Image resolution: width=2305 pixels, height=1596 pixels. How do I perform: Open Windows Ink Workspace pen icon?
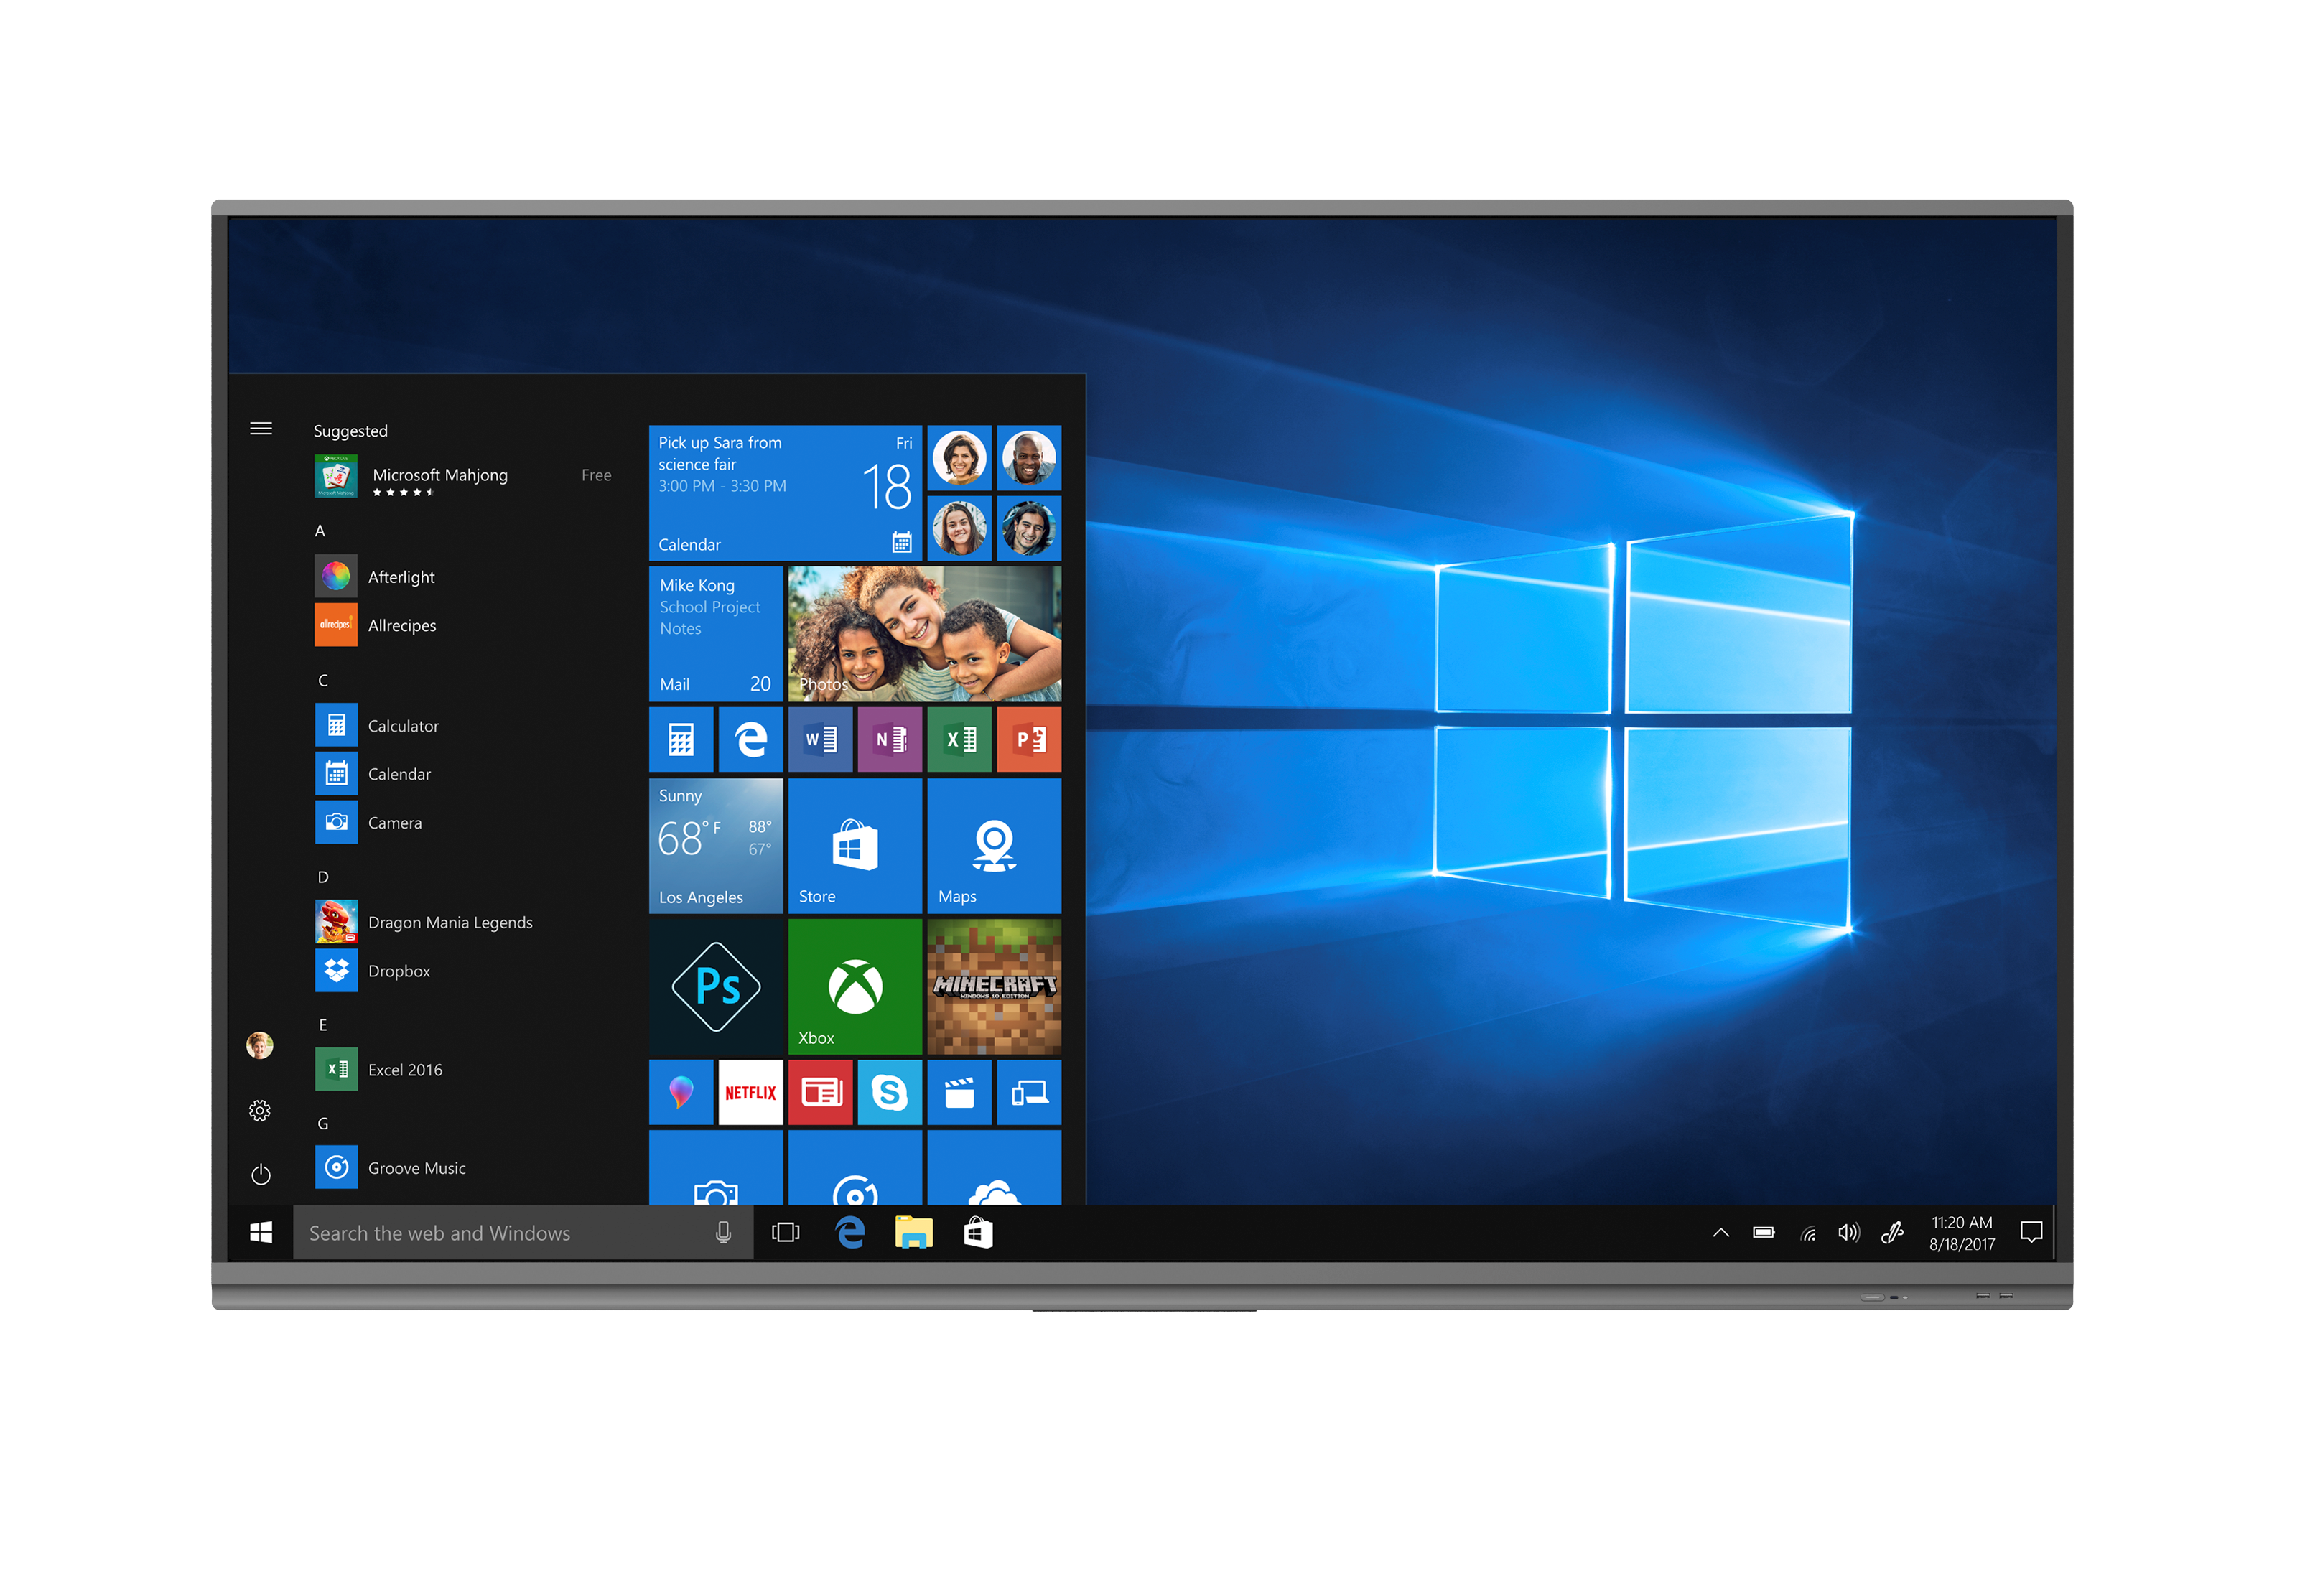click(x=1892, y=1233)
